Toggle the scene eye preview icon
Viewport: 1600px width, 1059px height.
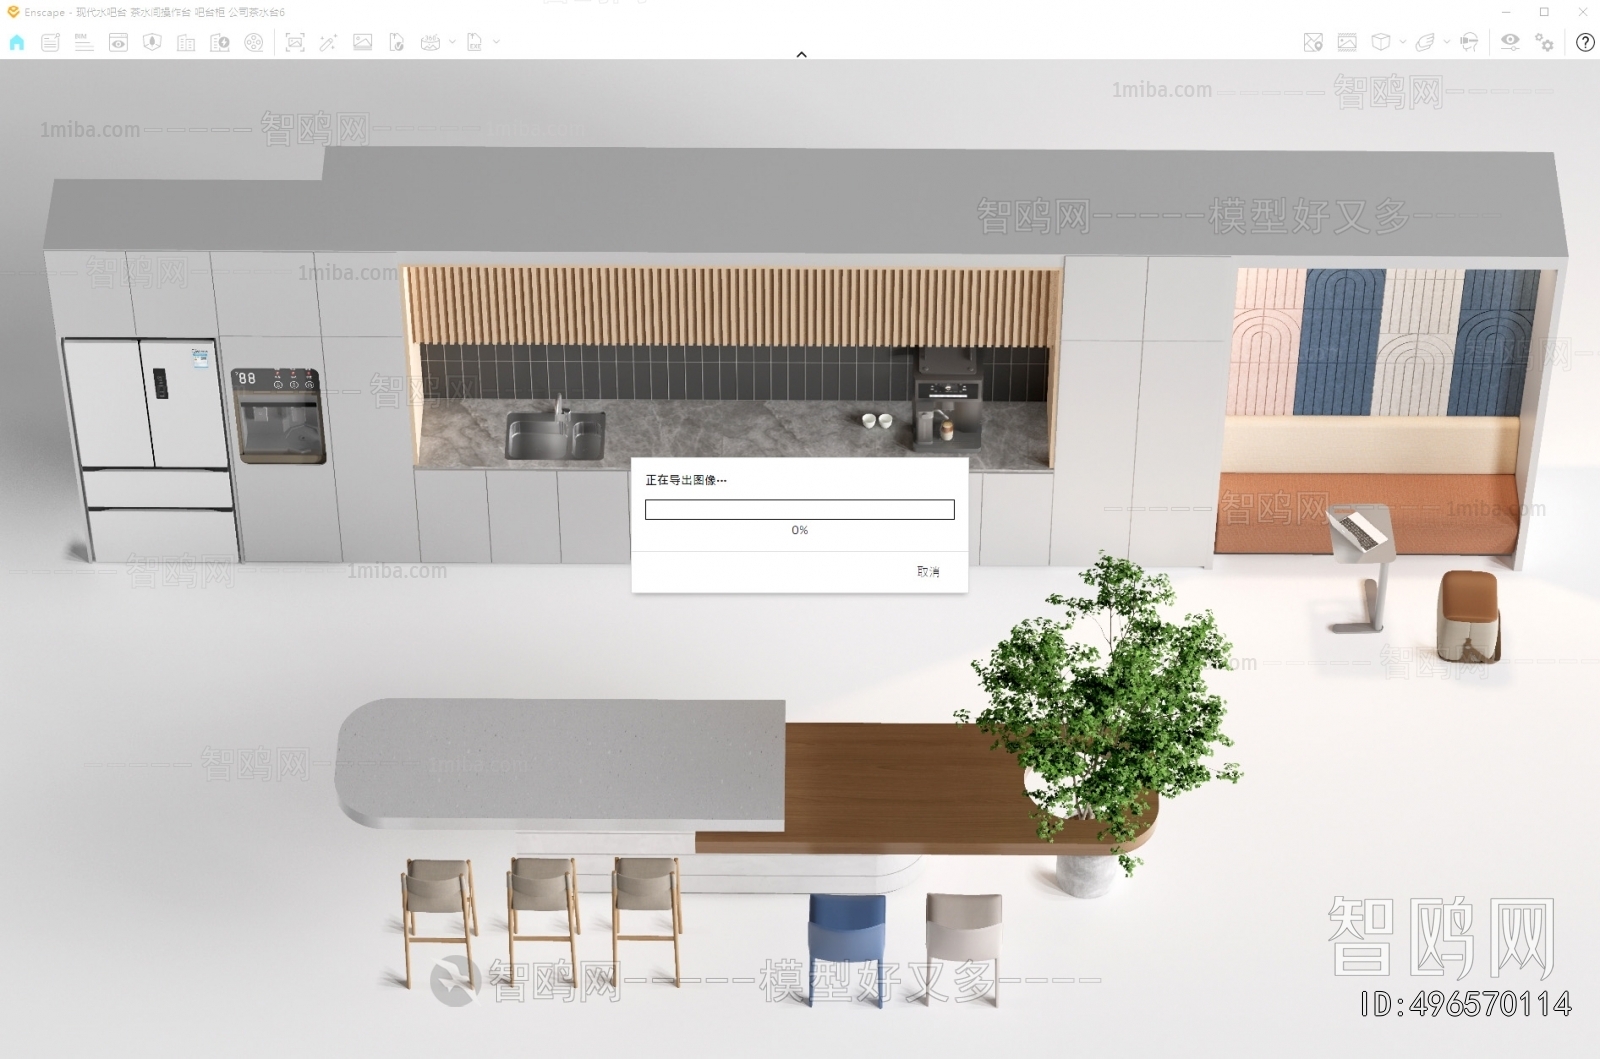(x=118, y=42)
